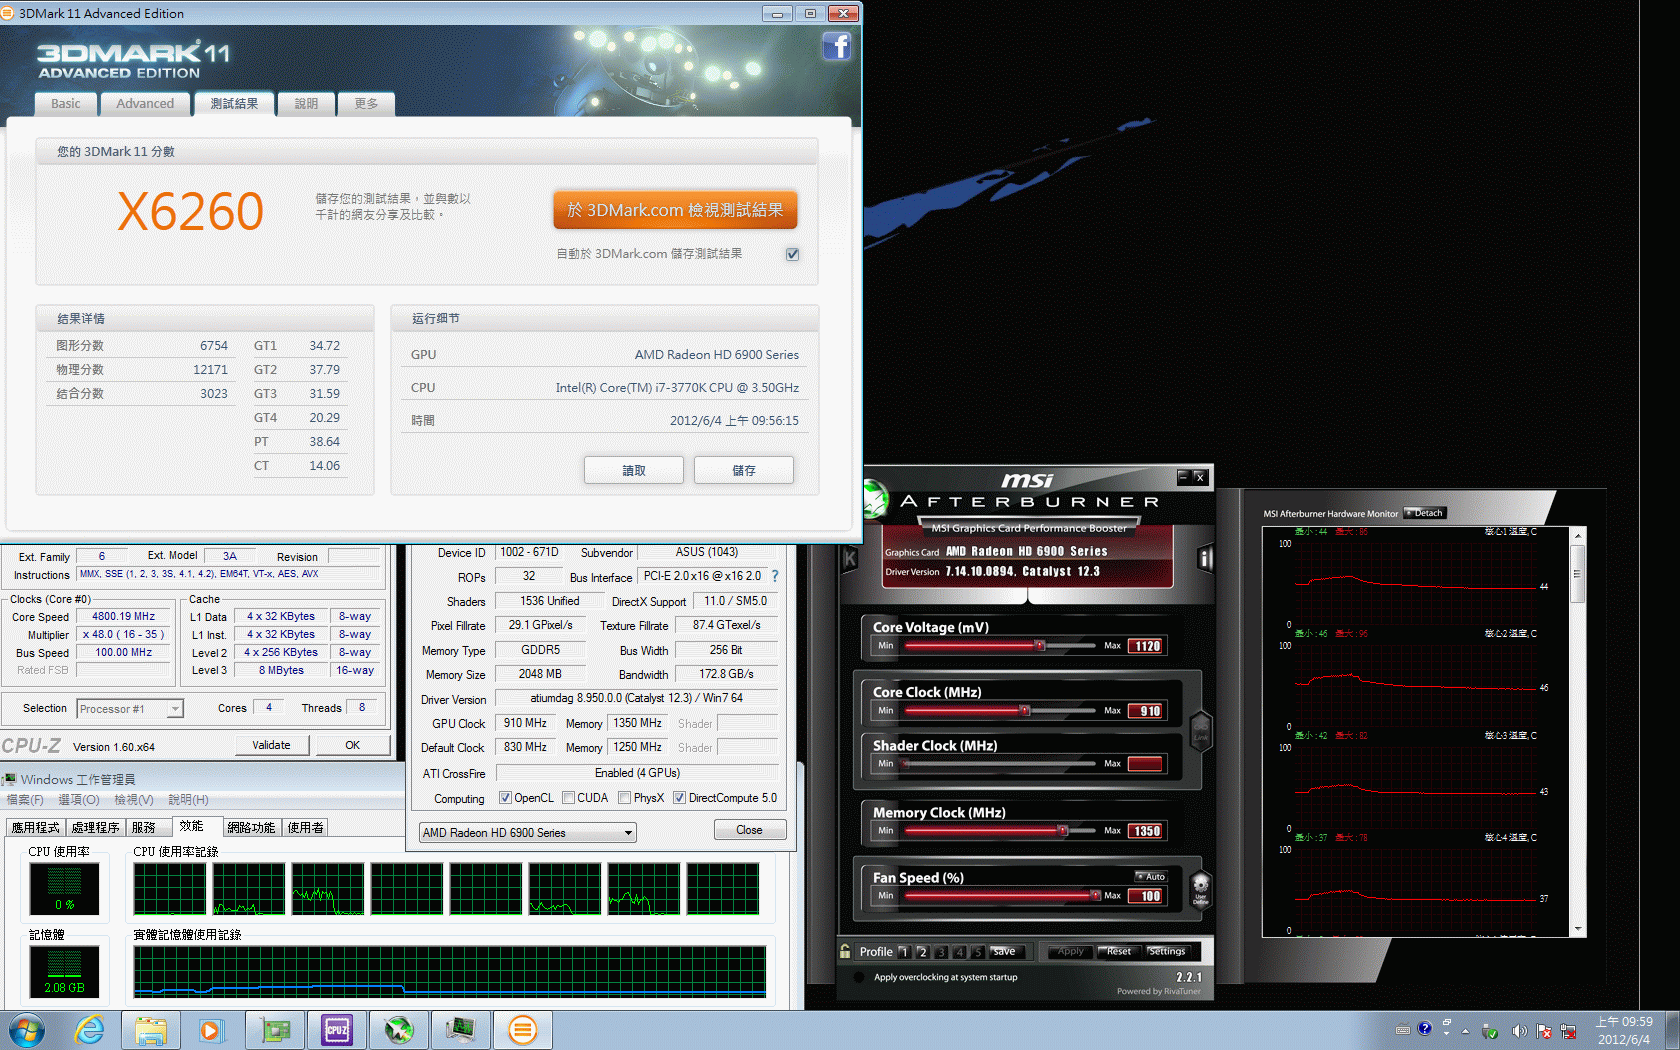Toggle the fan speed Auto button

point(1150,876)
